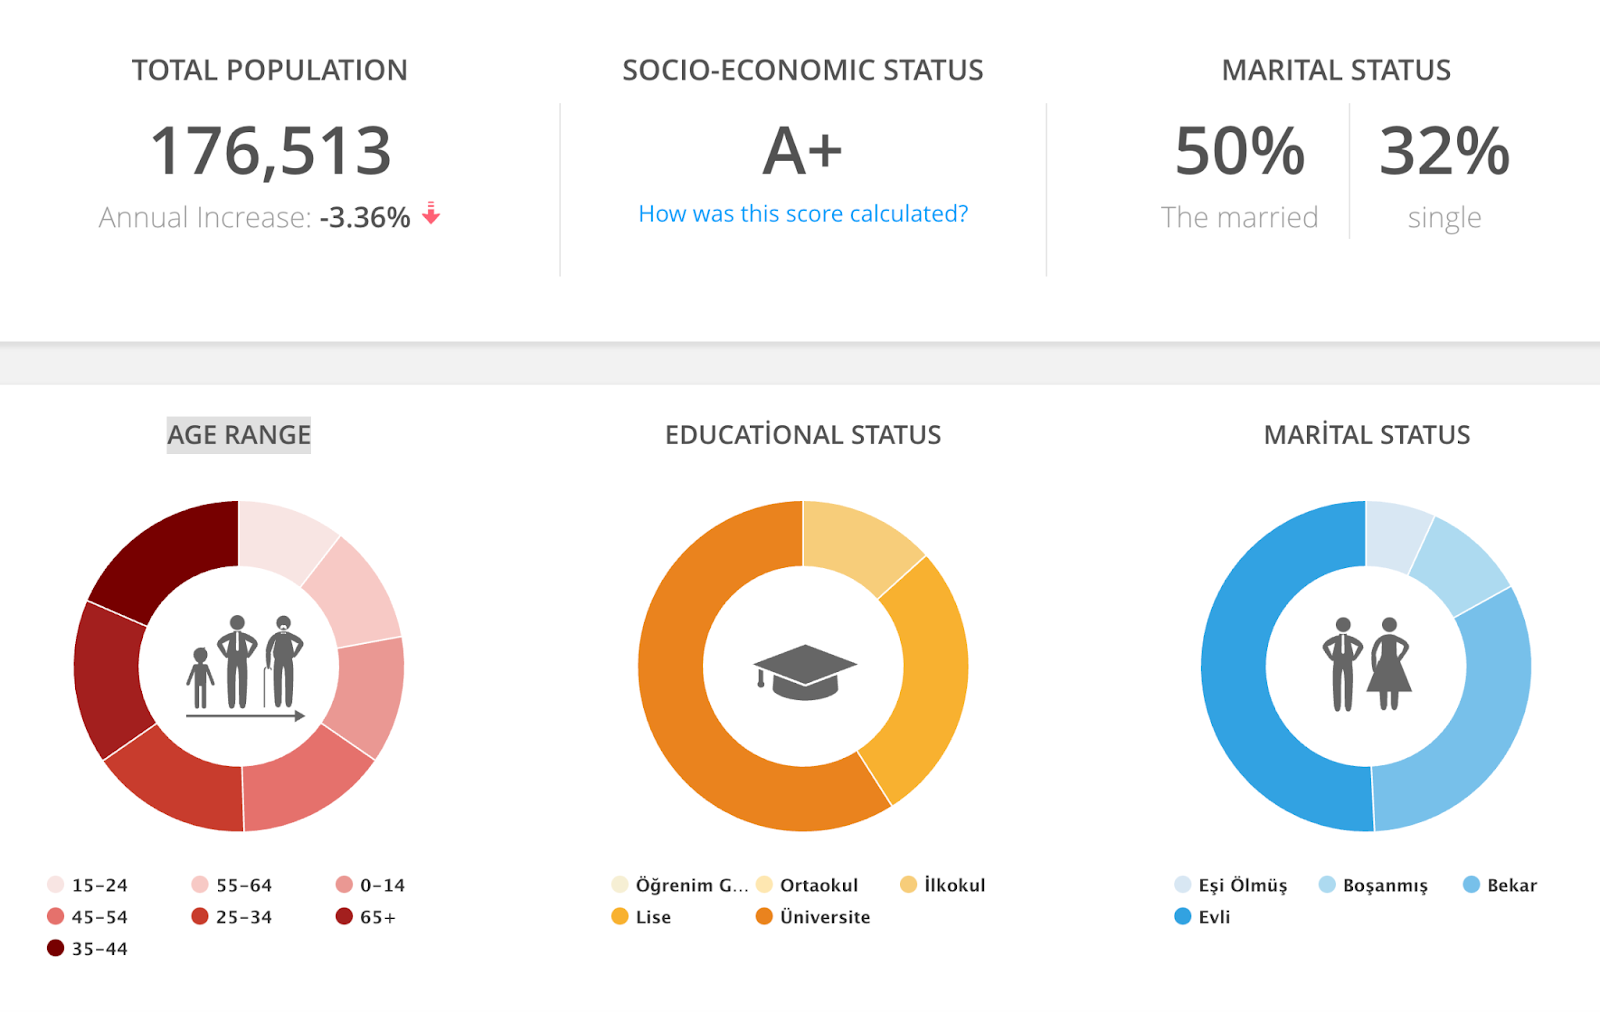Click the Evli legend color dot
Image resolution: width=1600 pixels, height=1012 pixels.
[1183, 916]
